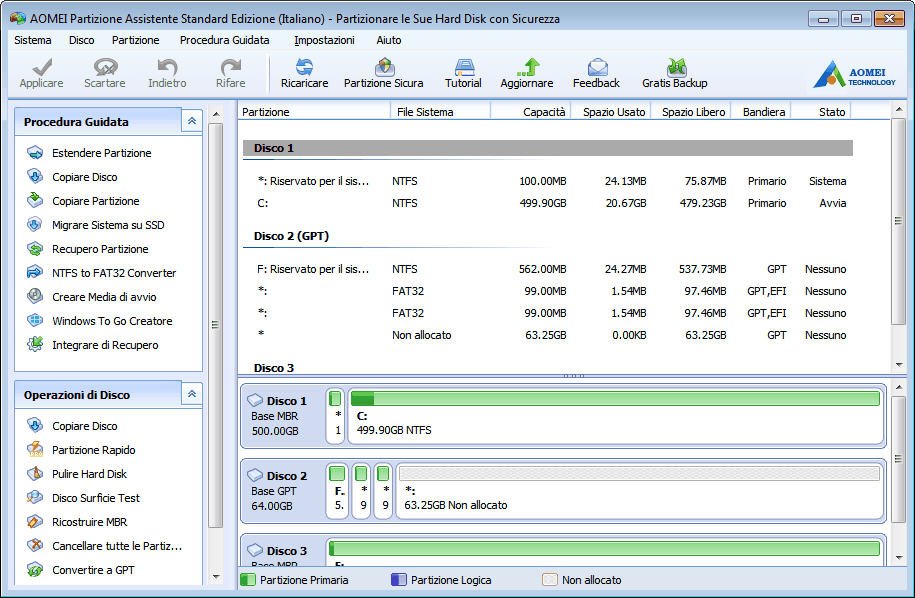This screenshot has width=915, height=598.
Task: Open the Partizione menu
Action: point(135,40)
